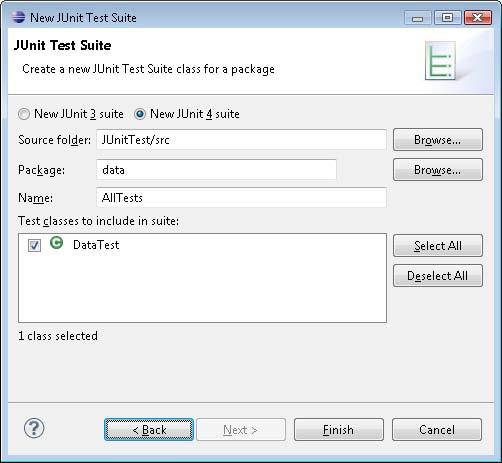This screenshot has height=463, width=502.
Task: Select the DataTest entry in class list
Action: point(96,245)
